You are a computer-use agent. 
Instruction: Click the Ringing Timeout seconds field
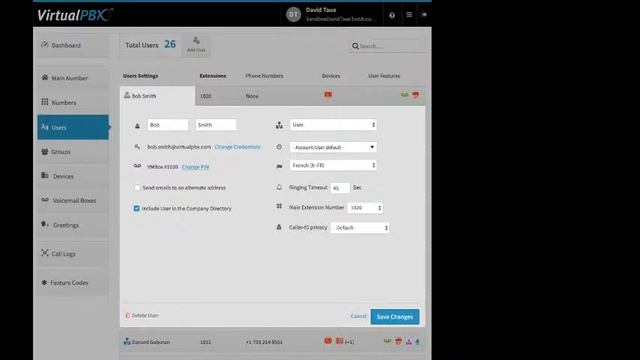(340, 188)
